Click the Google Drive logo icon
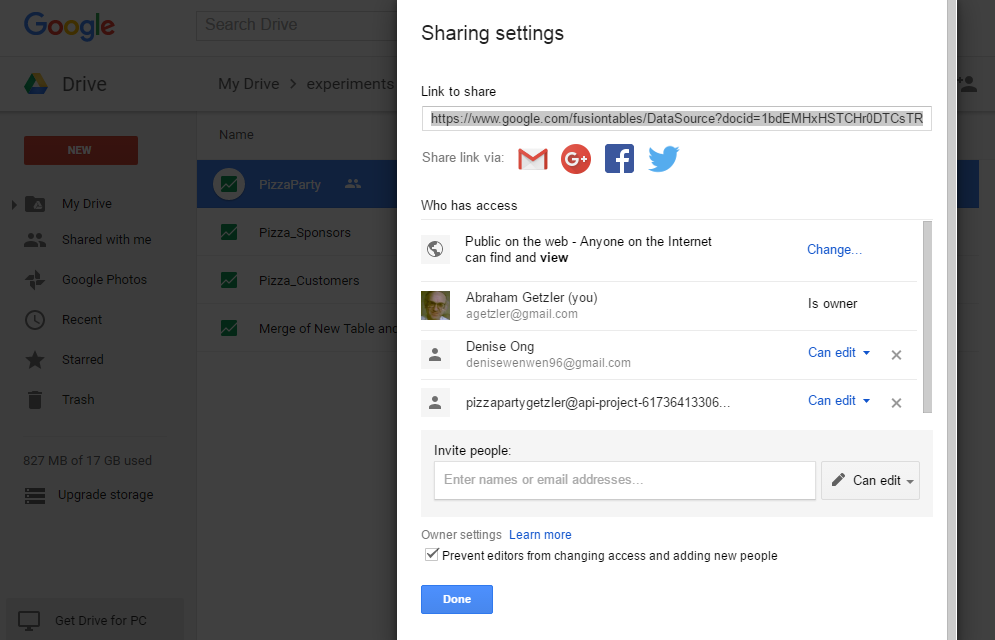 [36, 84]
